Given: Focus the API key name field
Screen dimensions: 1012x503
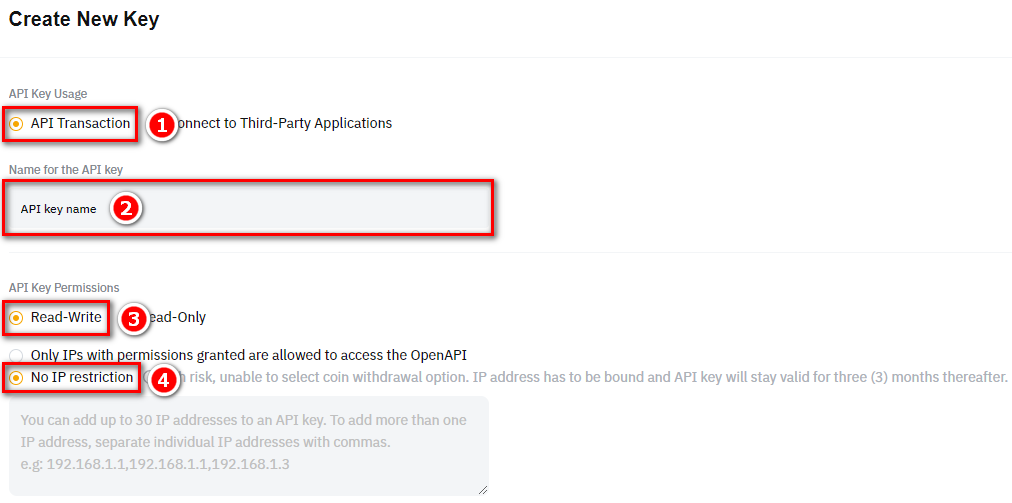Looking at the screenshot, I should pos(248,209).
